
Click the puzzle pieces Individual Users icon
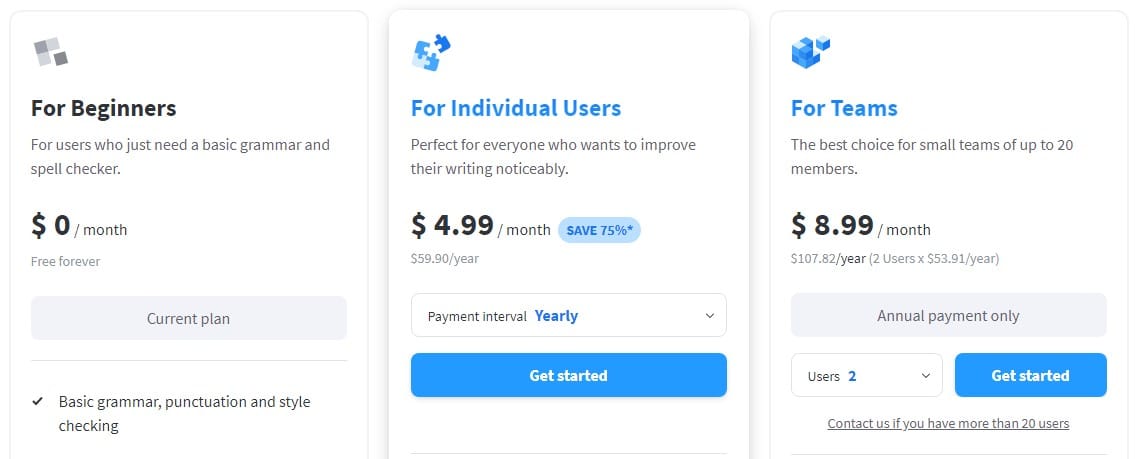coord(431,52)
